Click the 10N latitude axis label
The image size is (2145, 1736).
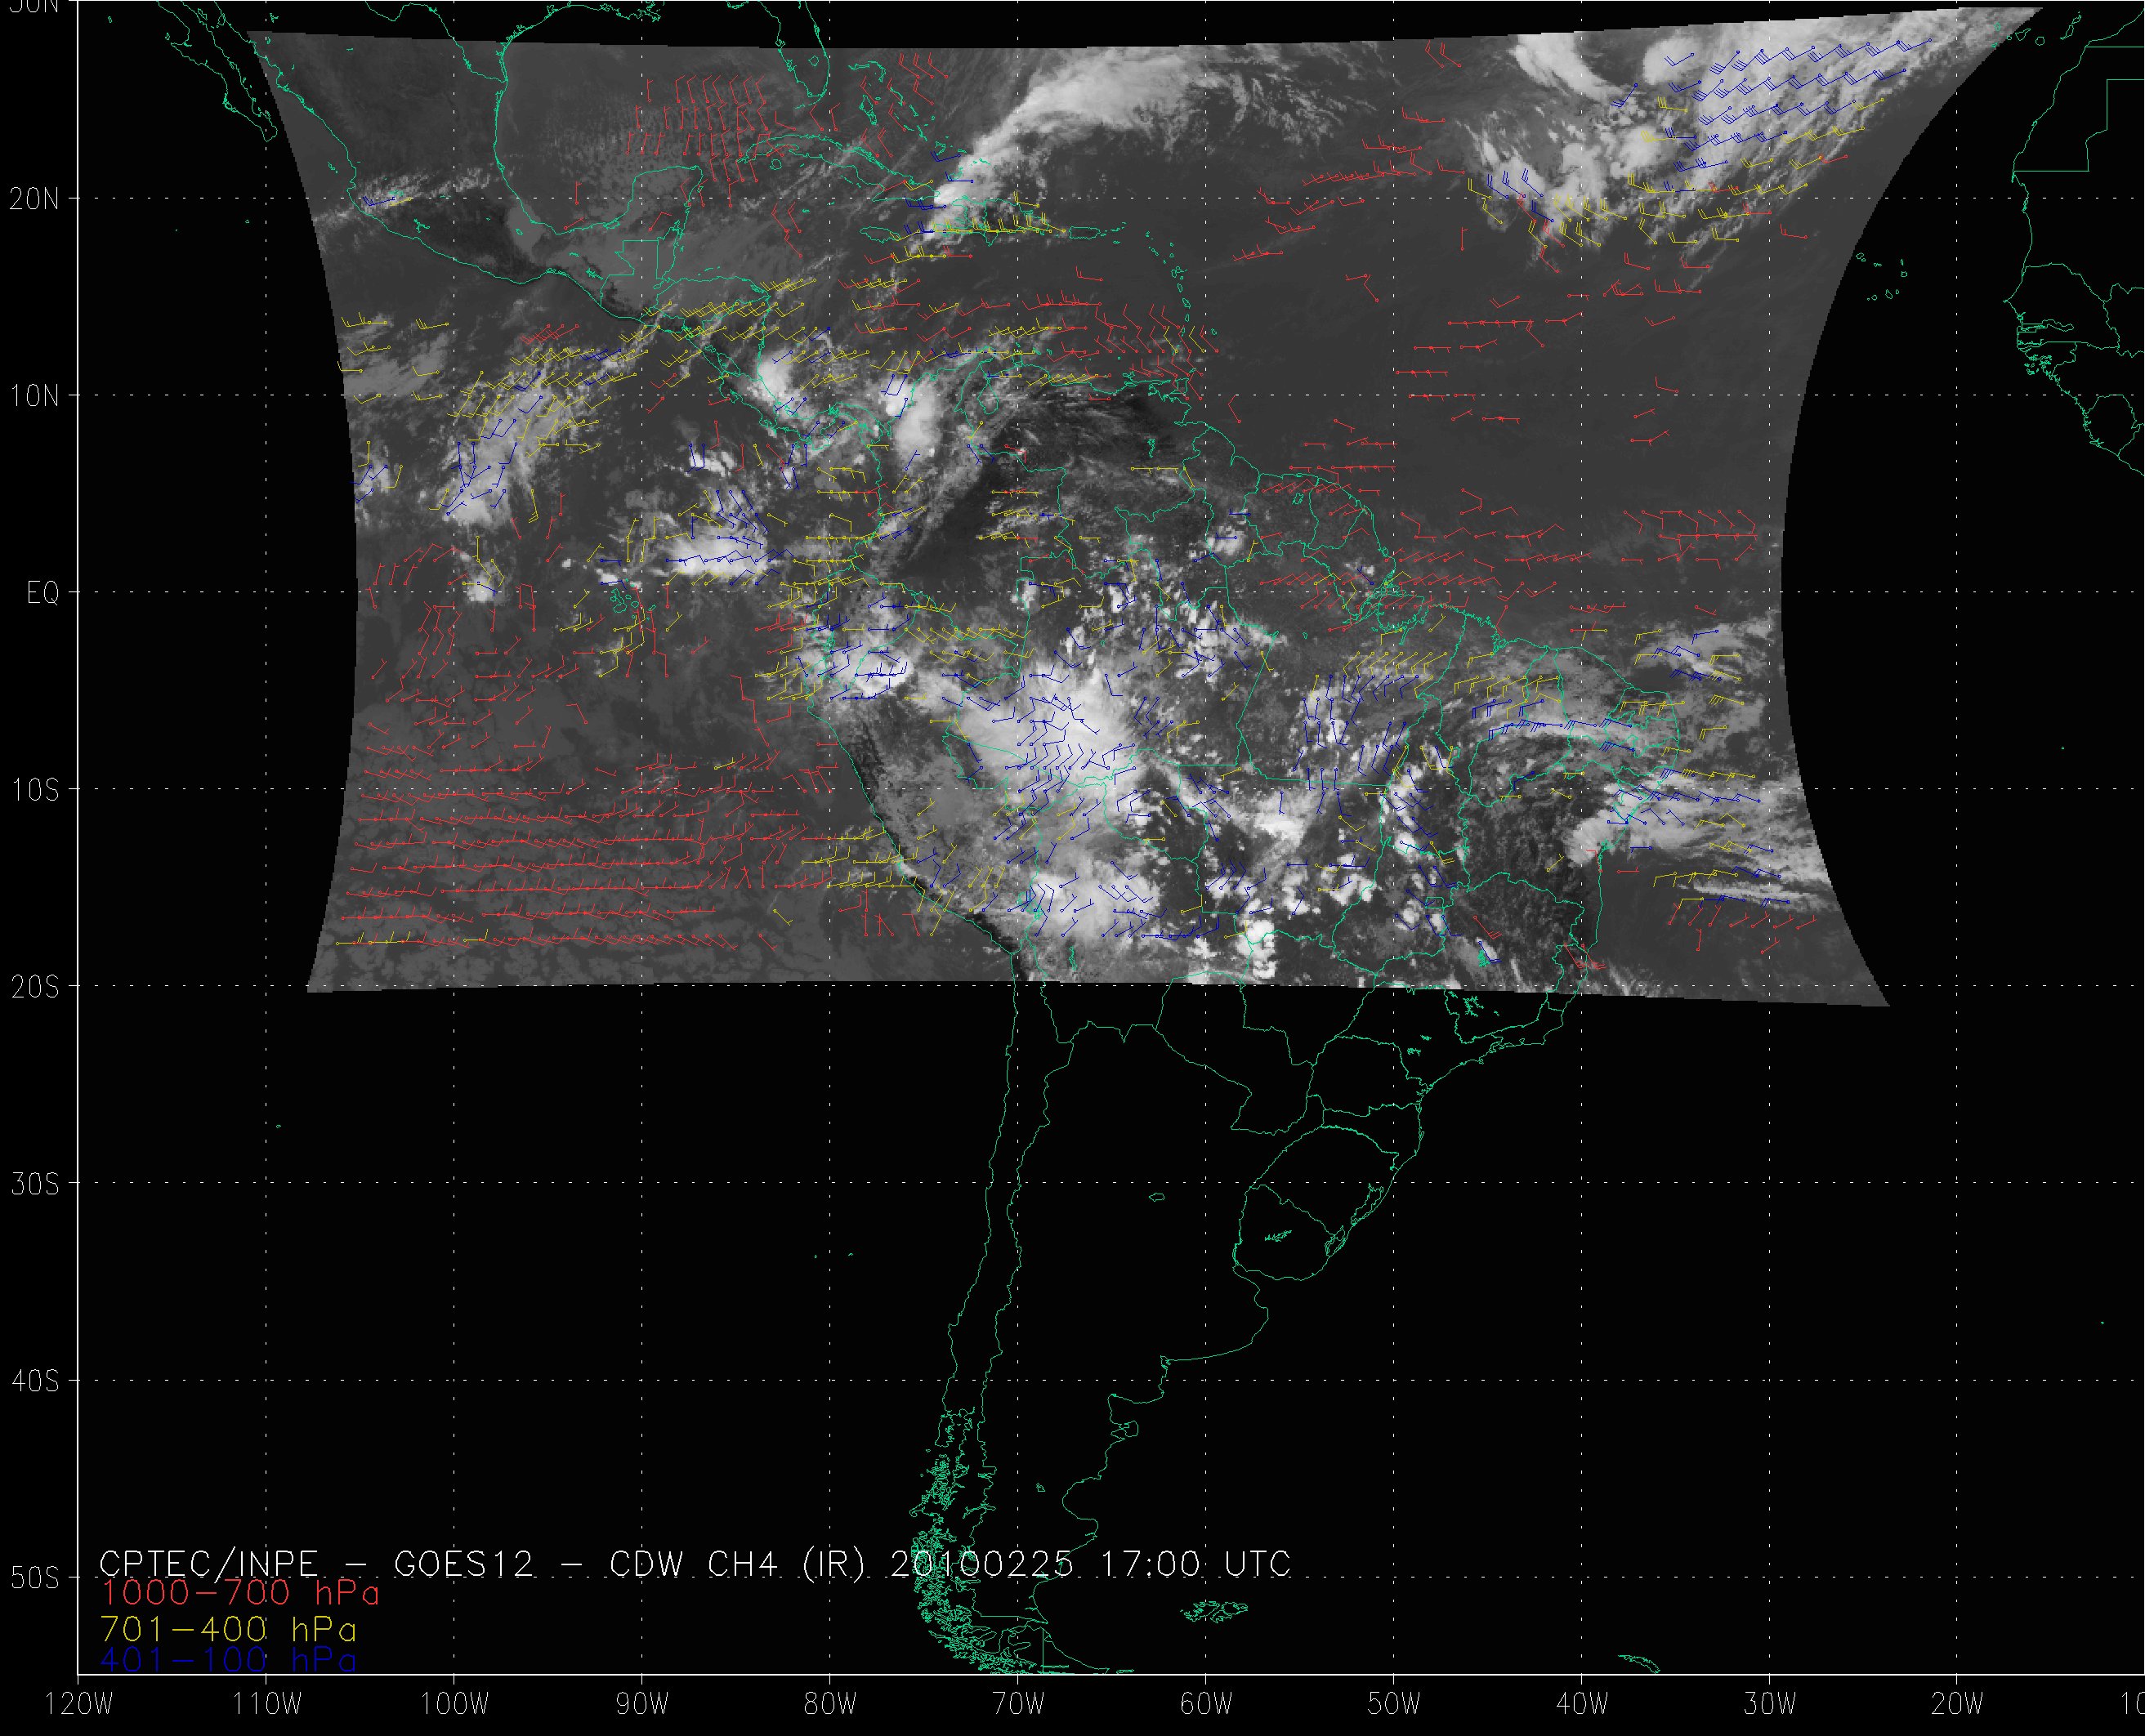tap(35, 396)
